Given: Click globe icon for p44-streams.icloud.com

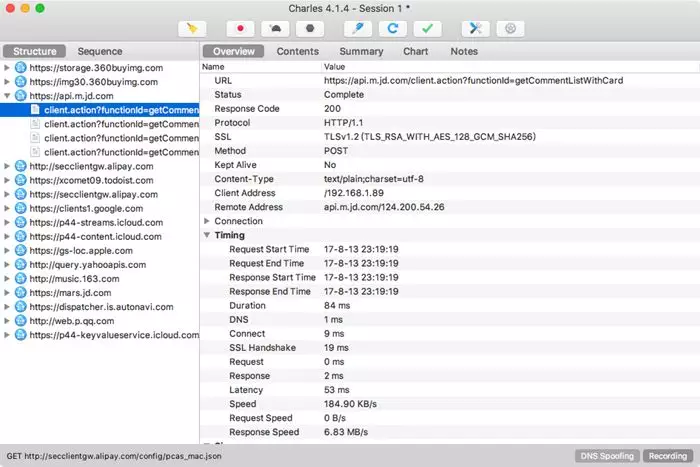Looking at the screenshot, I should pyautogui.click(x=21, y=222).
